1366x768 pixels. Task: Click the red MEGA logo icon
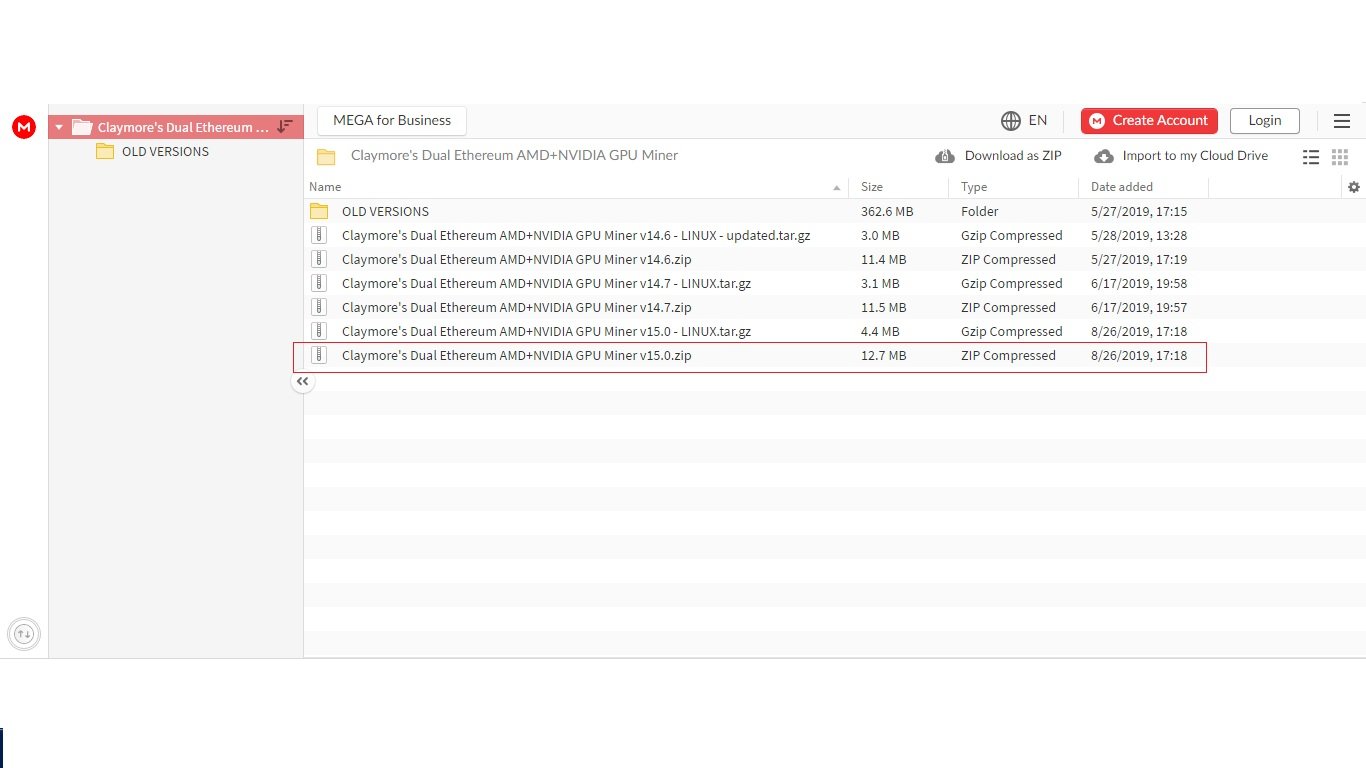coord(24,127)
